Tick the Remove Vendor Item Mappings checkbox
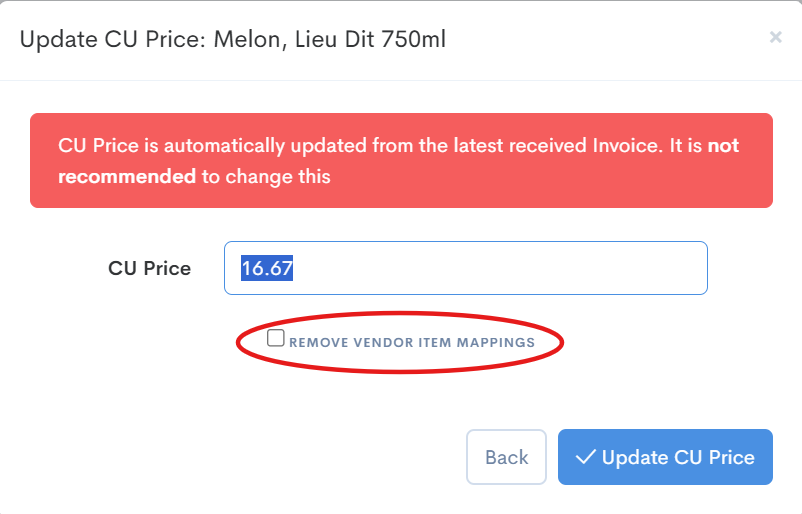This screenshot has width=802, height=514. (x=276, y=339)
